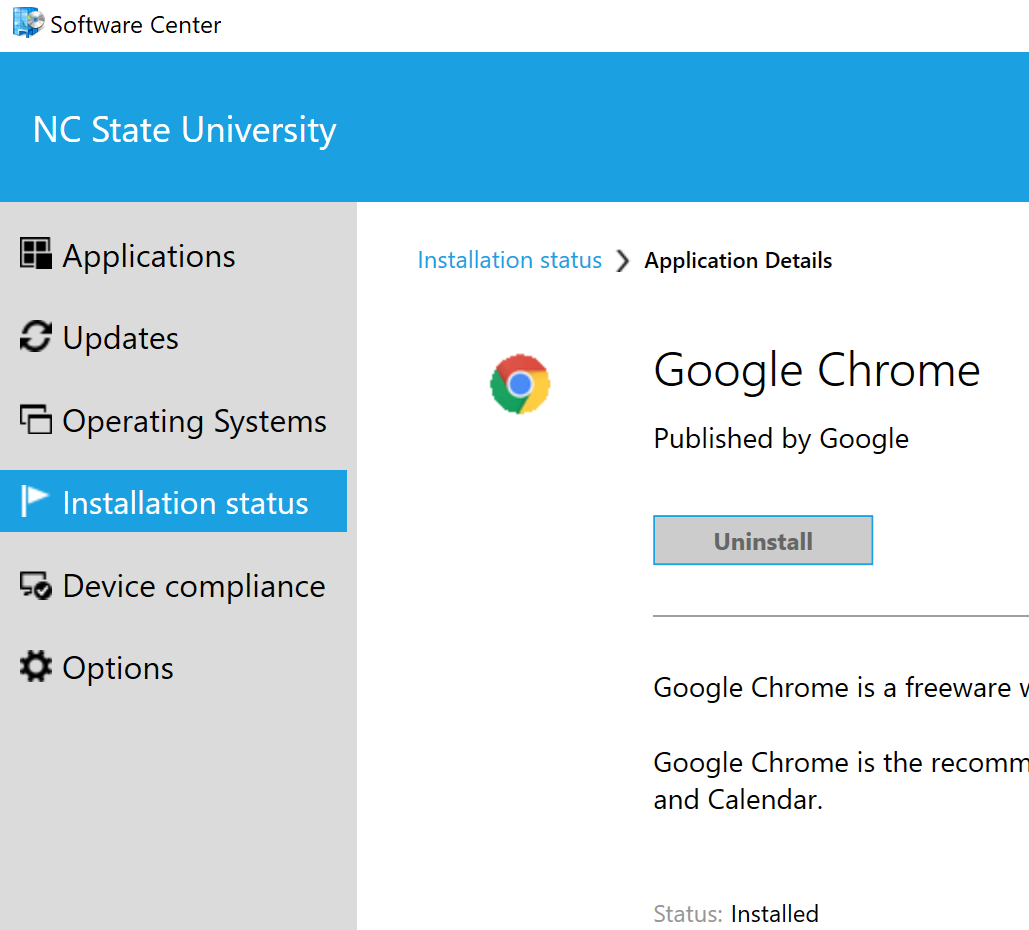Click the Updates refresh arrows icon

pos(35,336)
